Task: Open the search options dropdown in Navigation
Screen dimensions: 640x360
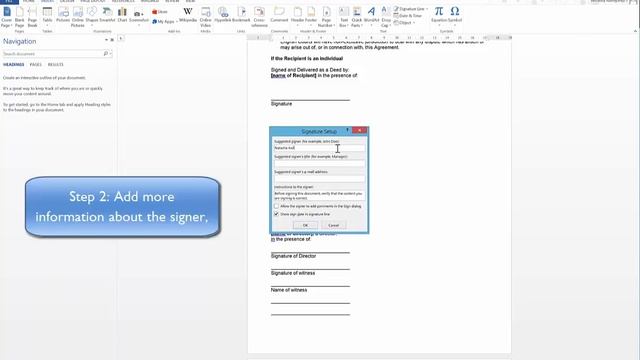Action: point(111,54)
